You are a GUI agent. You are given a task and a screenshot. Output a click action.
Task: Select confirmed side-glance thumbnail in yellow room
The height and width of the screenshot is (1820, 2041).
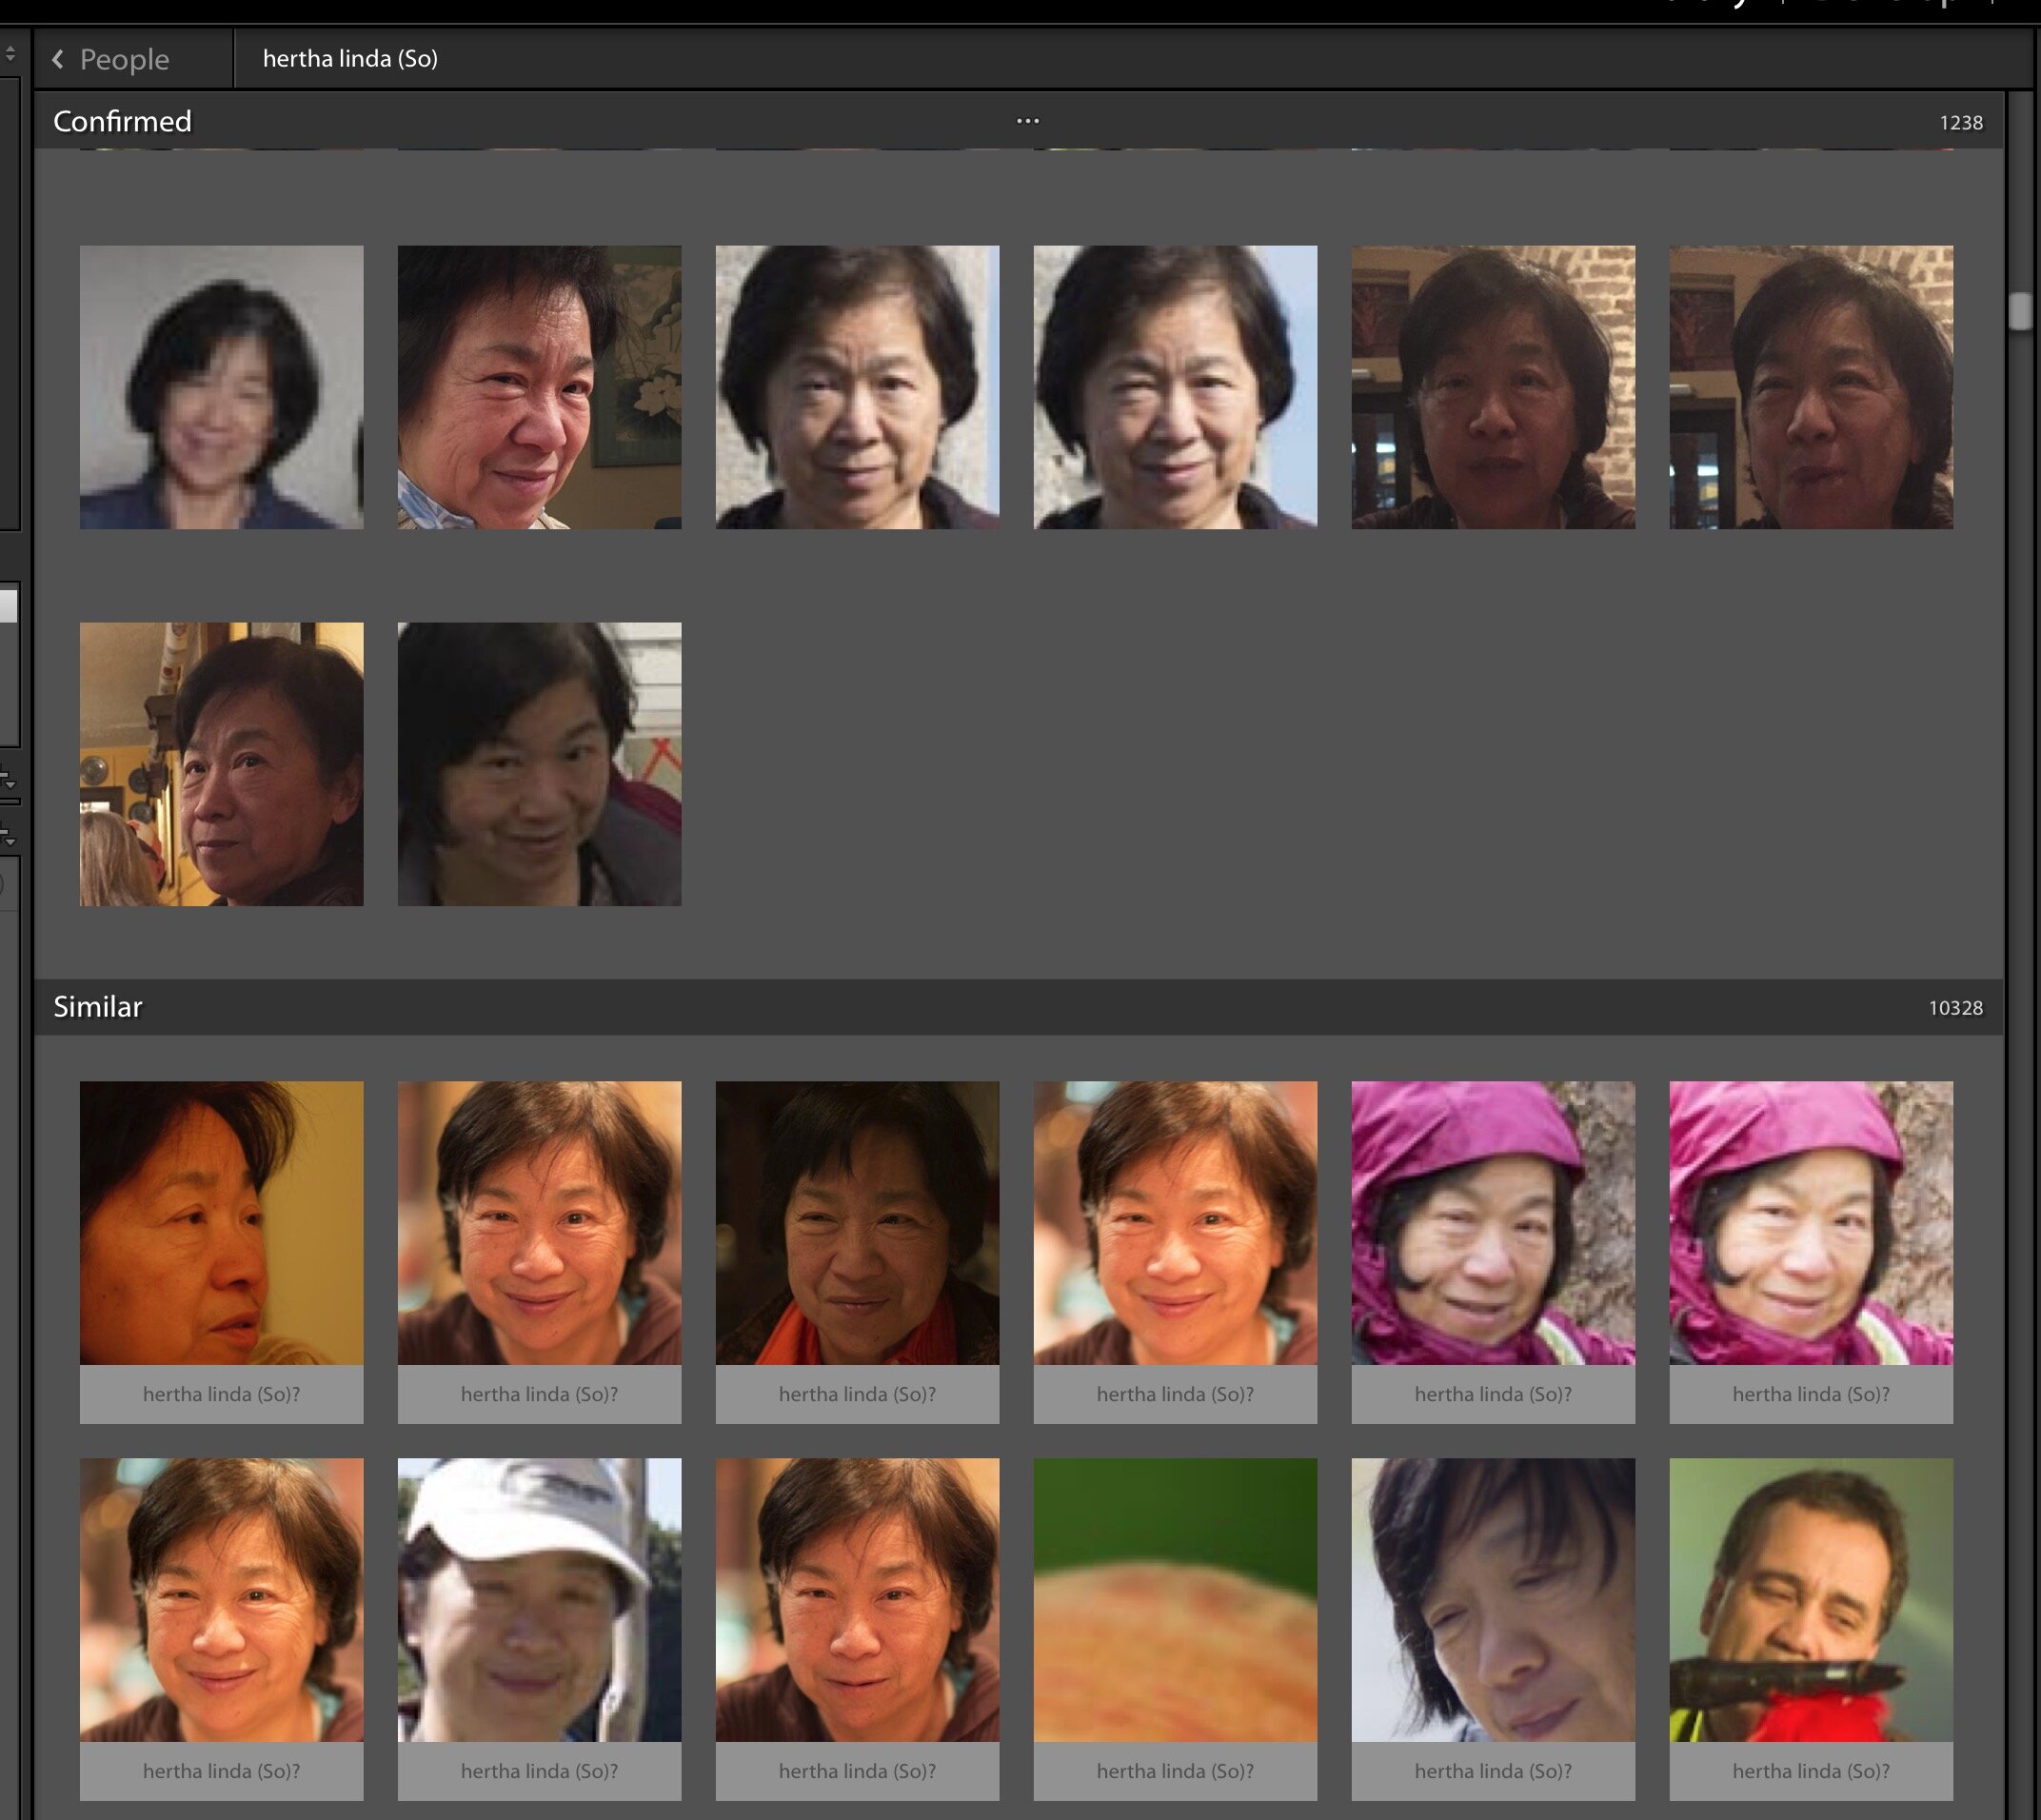222,764
